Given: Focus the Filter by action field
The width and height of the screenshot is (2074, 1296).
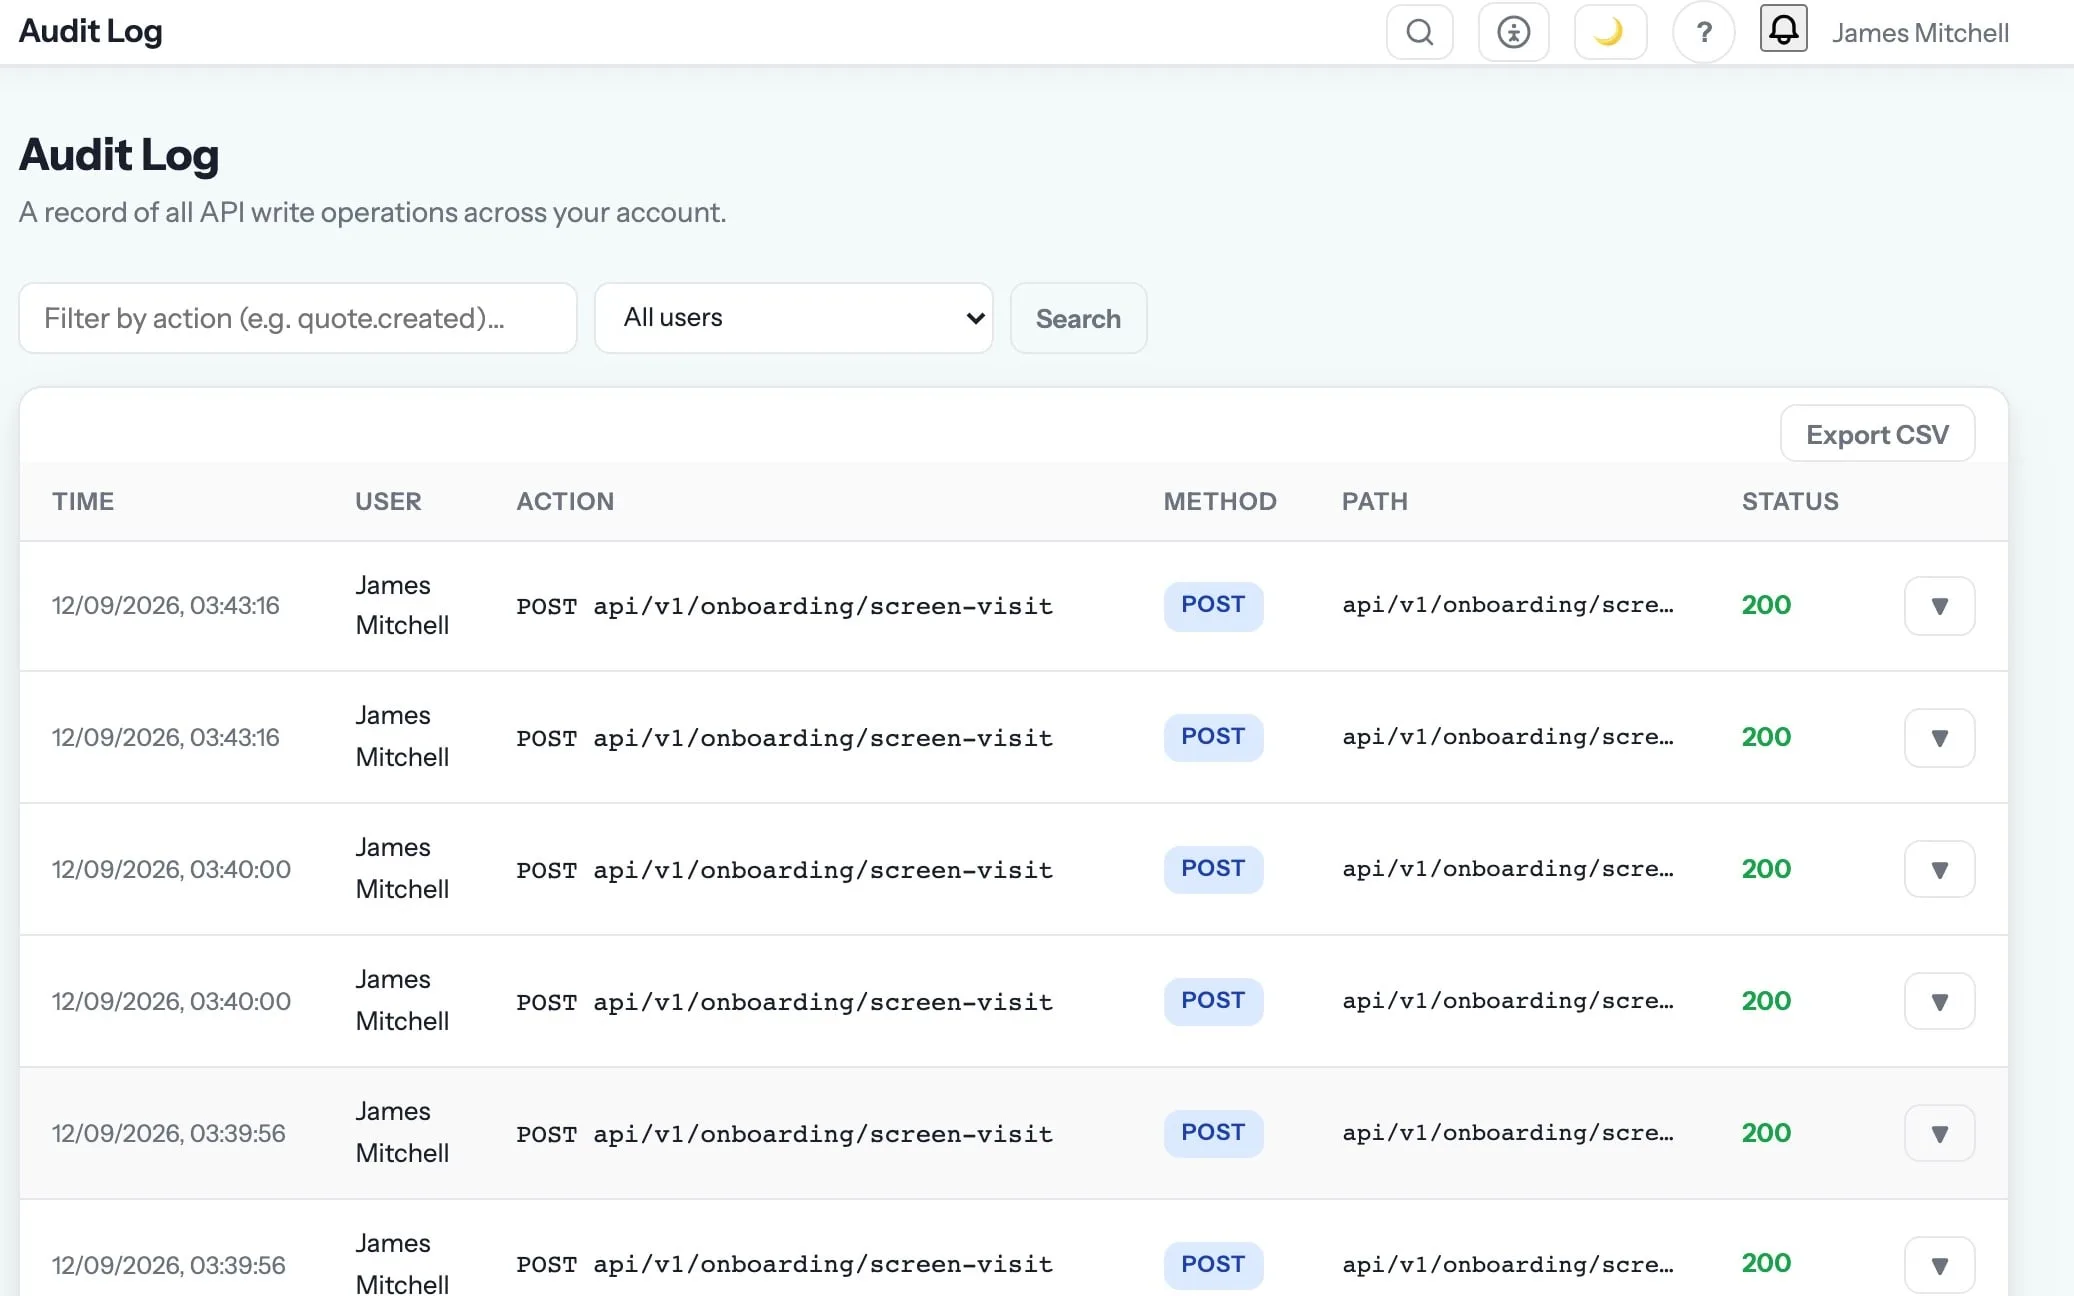Looking at the screenshot, I should click(x=298, y=318).
